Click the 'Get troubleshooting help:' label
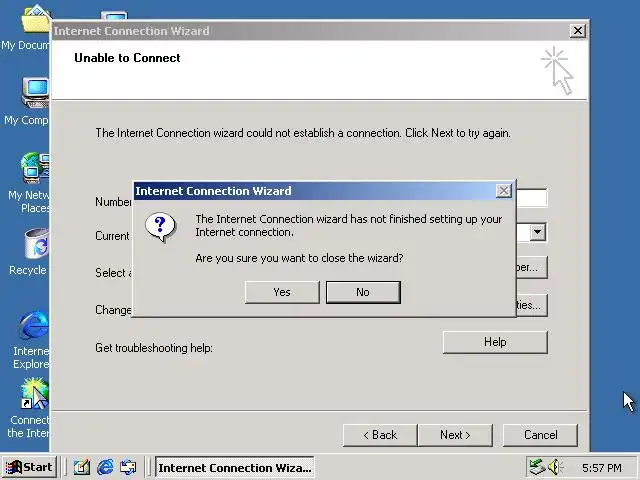The height and width of the screenshot is (480, 640). 154,348
